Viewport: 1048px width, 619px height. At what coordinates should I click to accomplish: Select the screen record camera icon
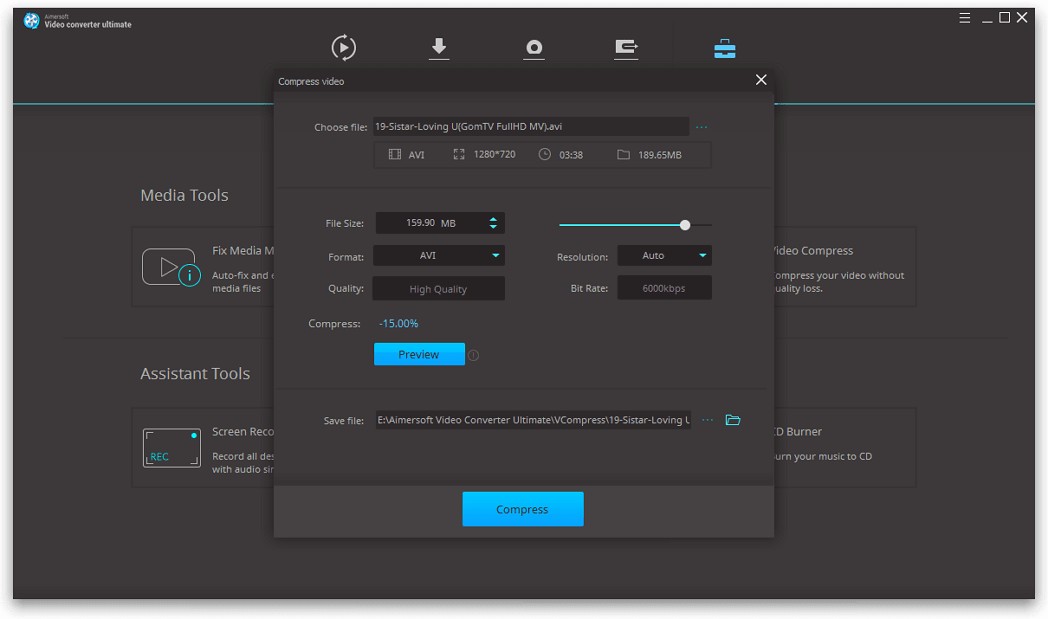(534, 47)
